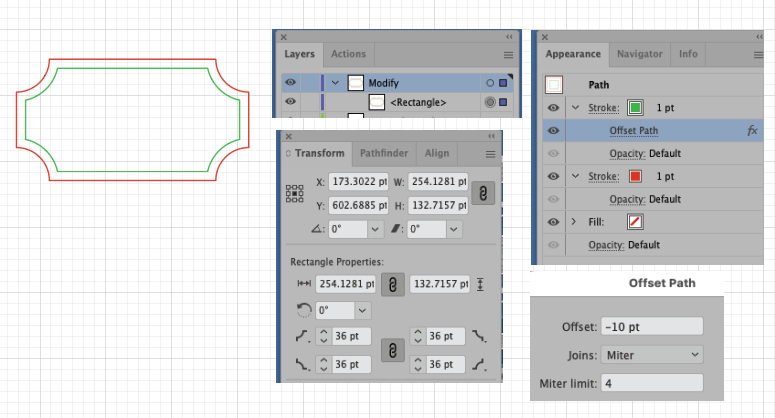Click the Modify layer thumbnail
775x418 pixels.
(356, 83)
